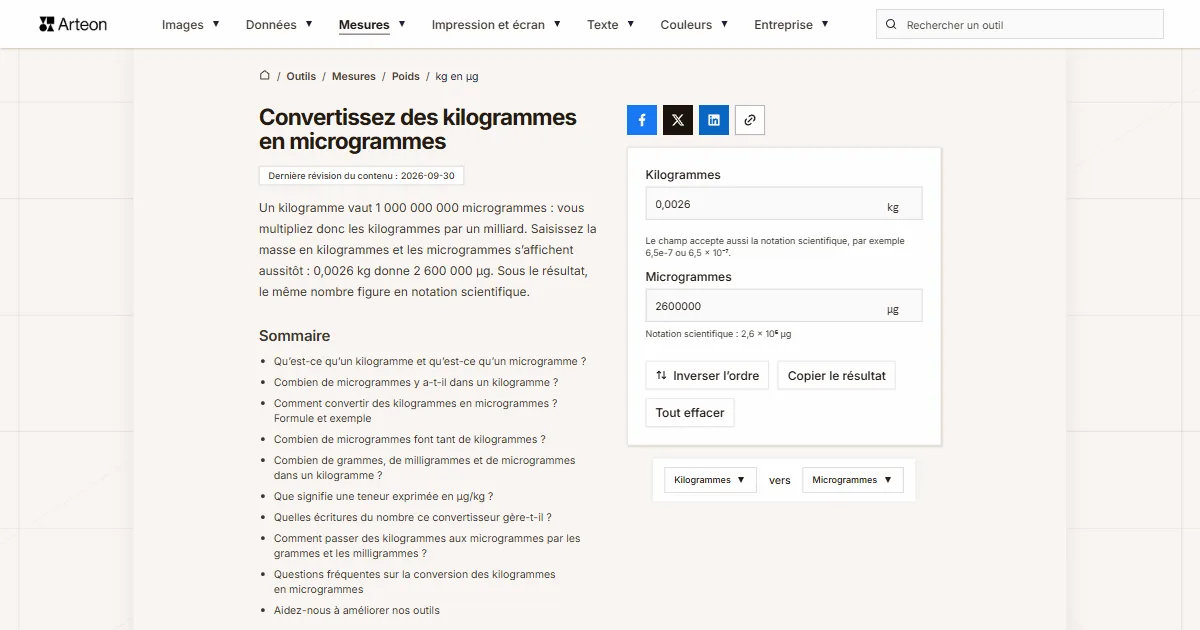Jump to Combien de microgrammes font tant section

(x=410, y=439)
